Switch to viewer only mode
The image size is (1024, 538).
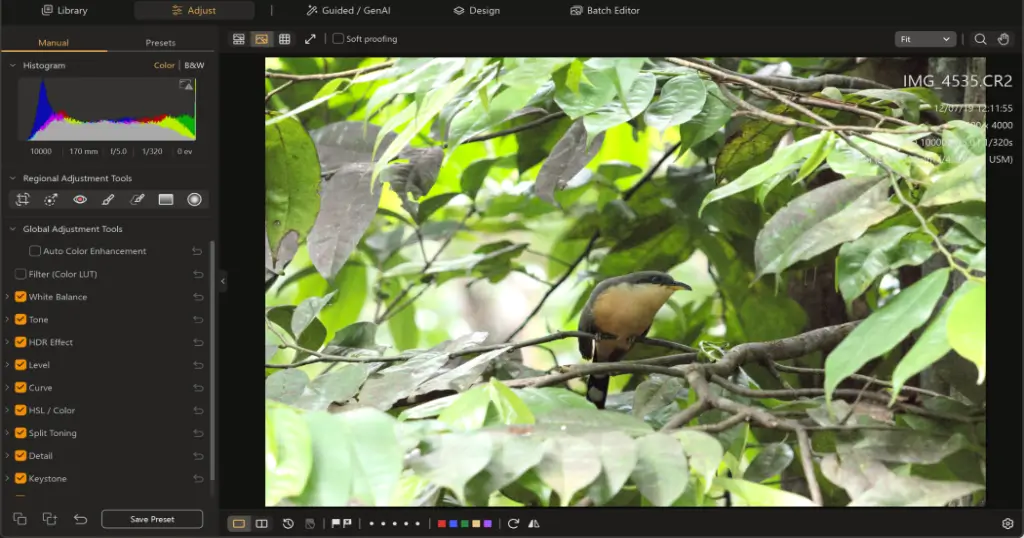coord(262,39)
